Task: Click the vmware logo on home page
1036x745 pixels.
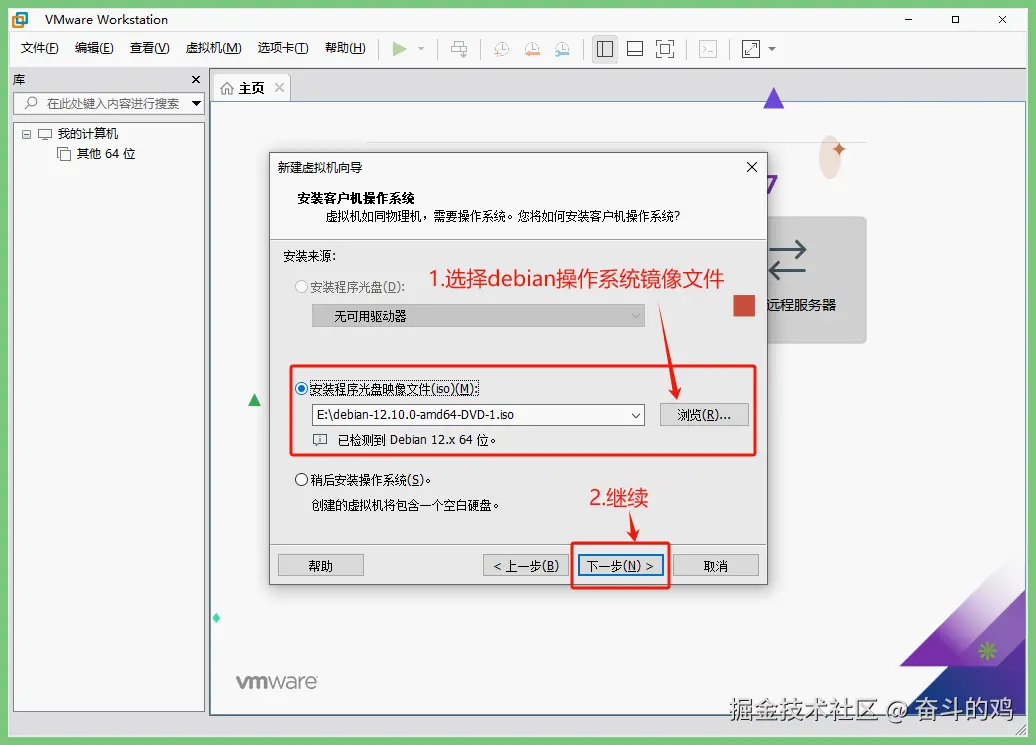Action: 277,682
